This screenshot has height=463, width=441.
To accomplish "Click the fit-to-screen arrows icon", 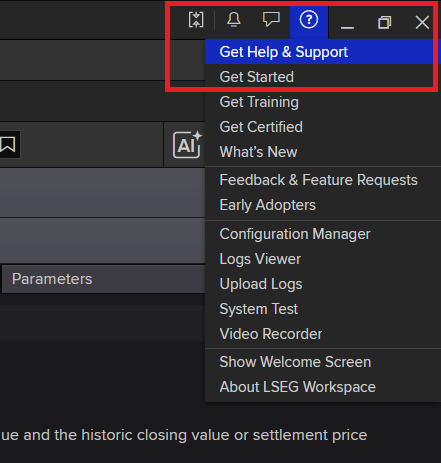I will coord(196,20).
